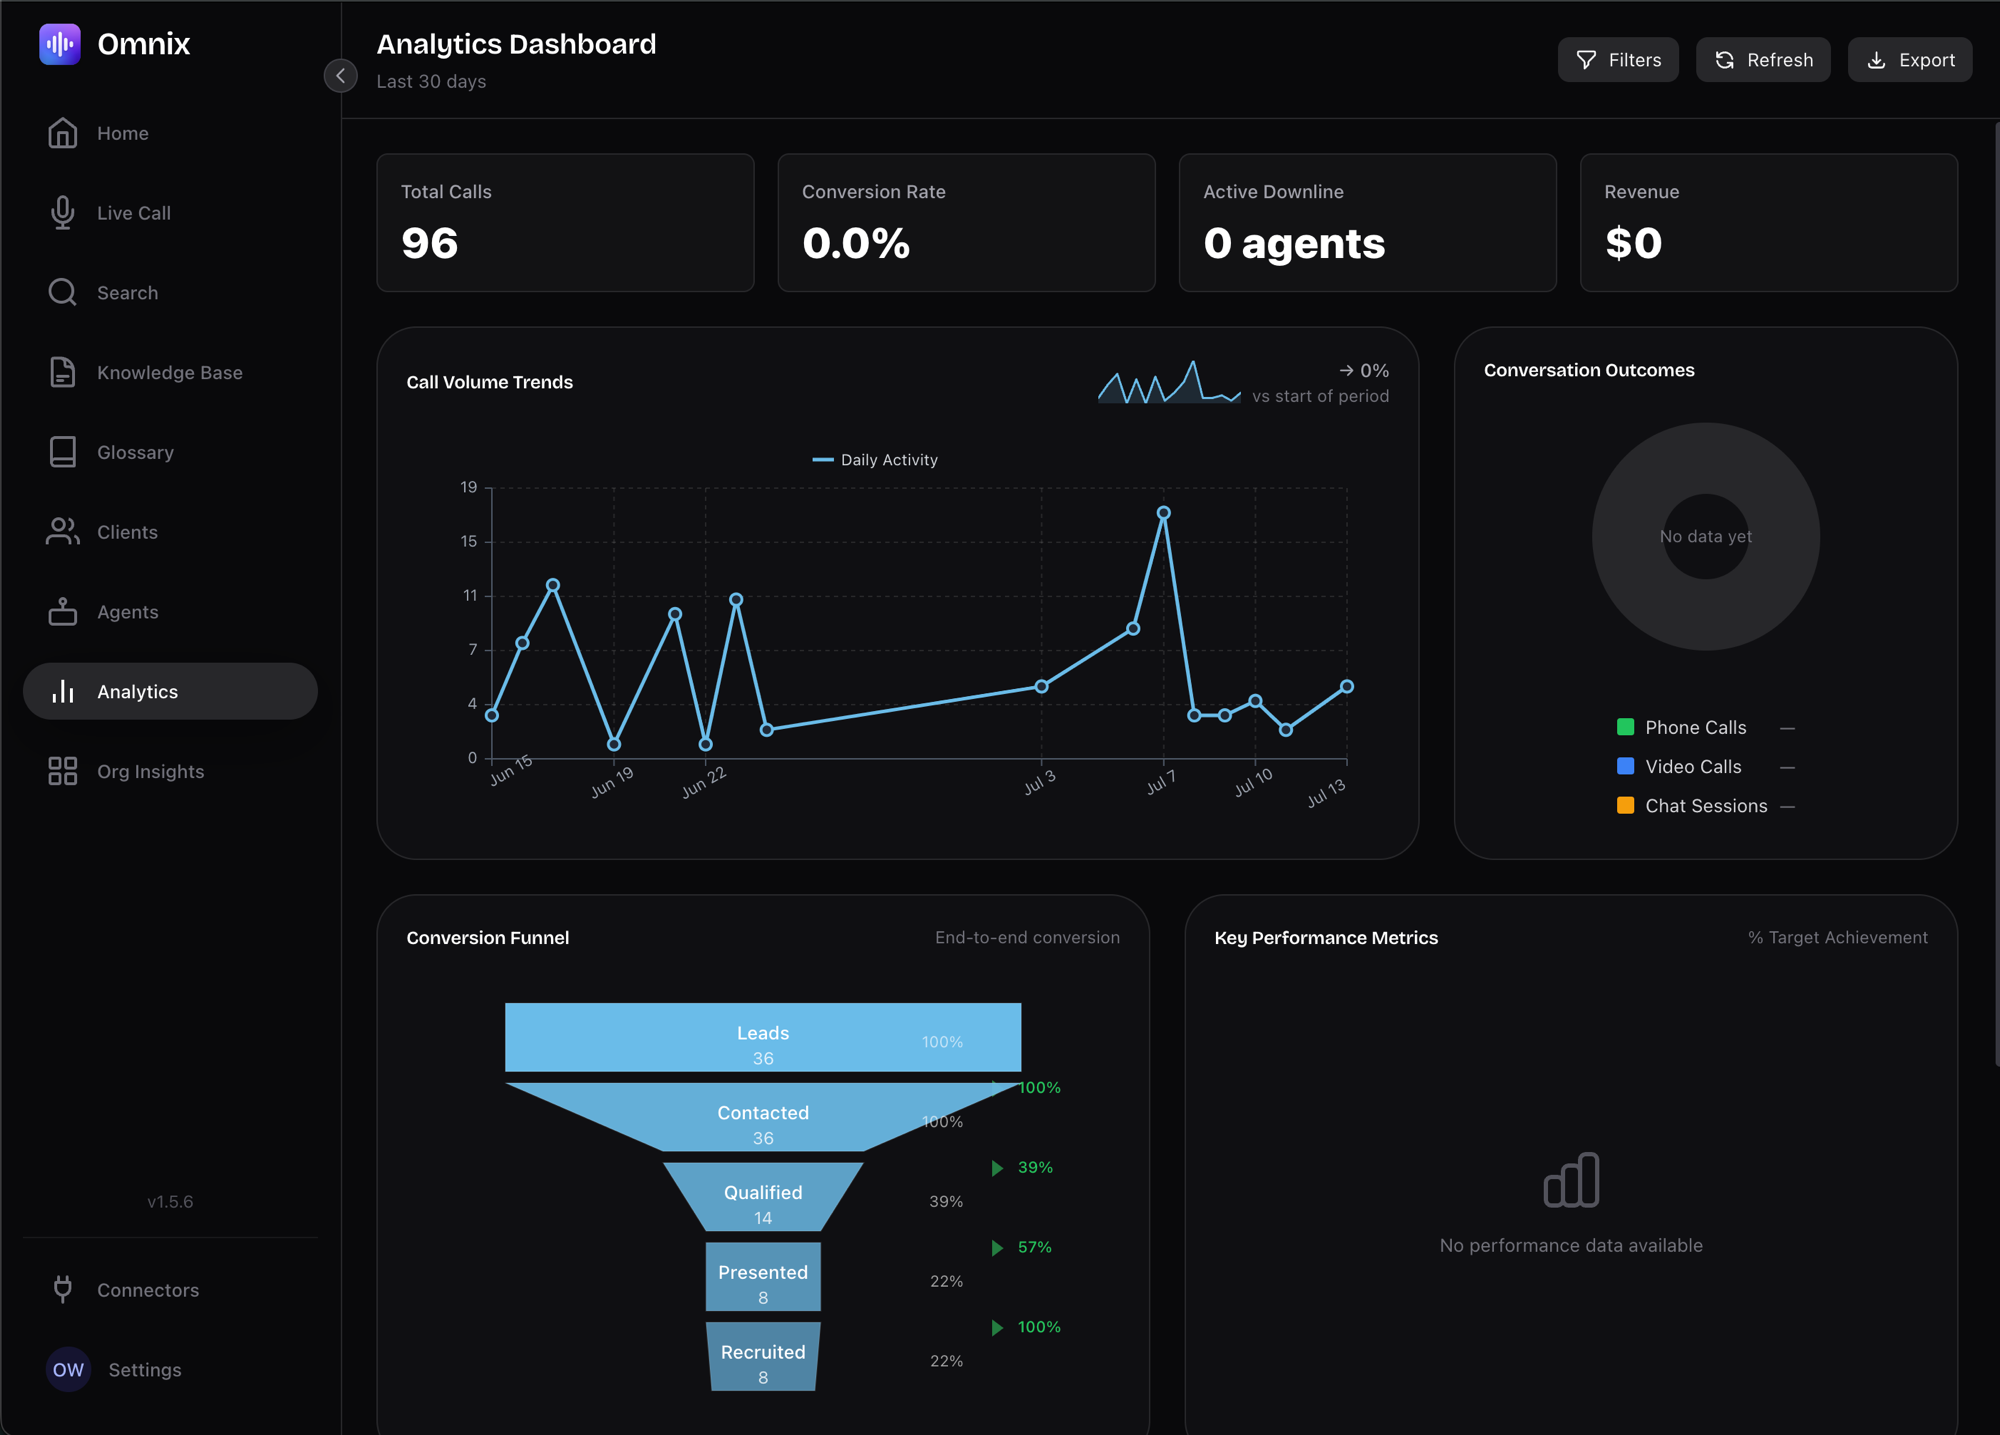Open Settings next to the OW avatar
The height and width of the screenshot is (1435, 2000).
[145, 1369]
